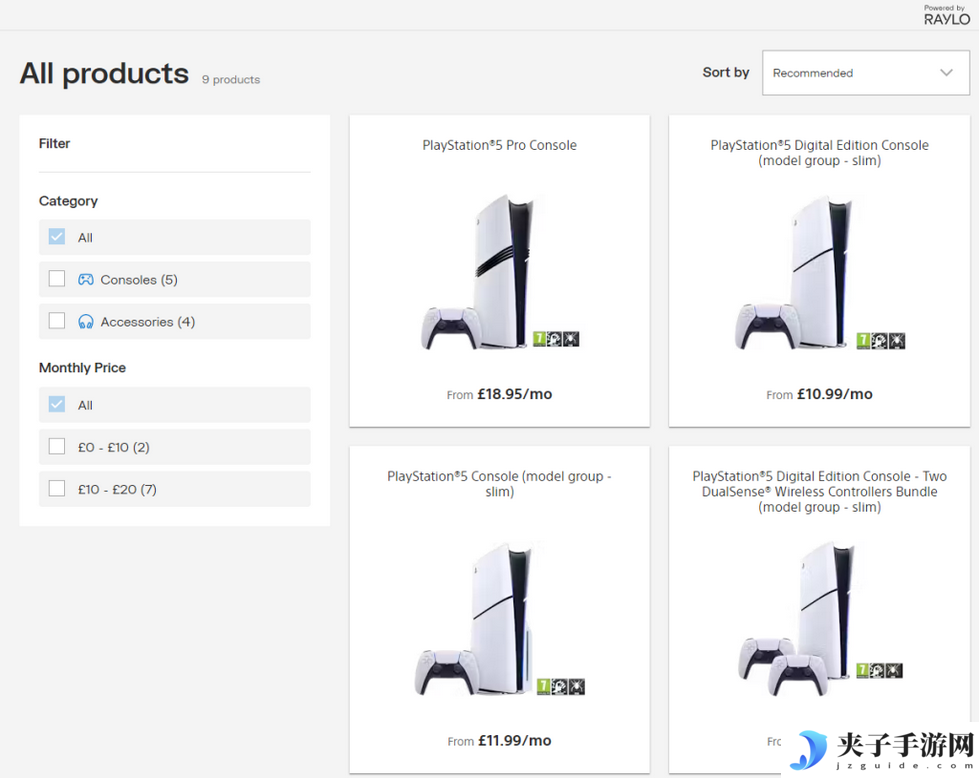Click the Consoles gamepad icon
Screen dimensions: 979x778
tap(86, 279)
